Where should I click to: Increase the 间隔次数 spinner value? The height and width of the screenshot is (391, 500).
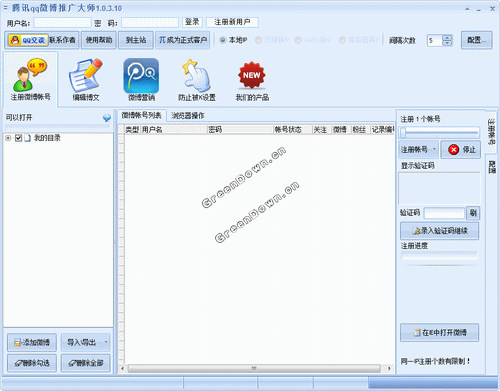447,38
